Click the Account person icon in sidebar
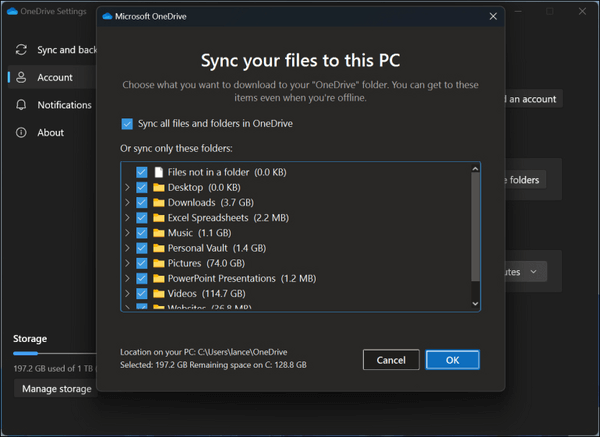 (x=21, y=77)
